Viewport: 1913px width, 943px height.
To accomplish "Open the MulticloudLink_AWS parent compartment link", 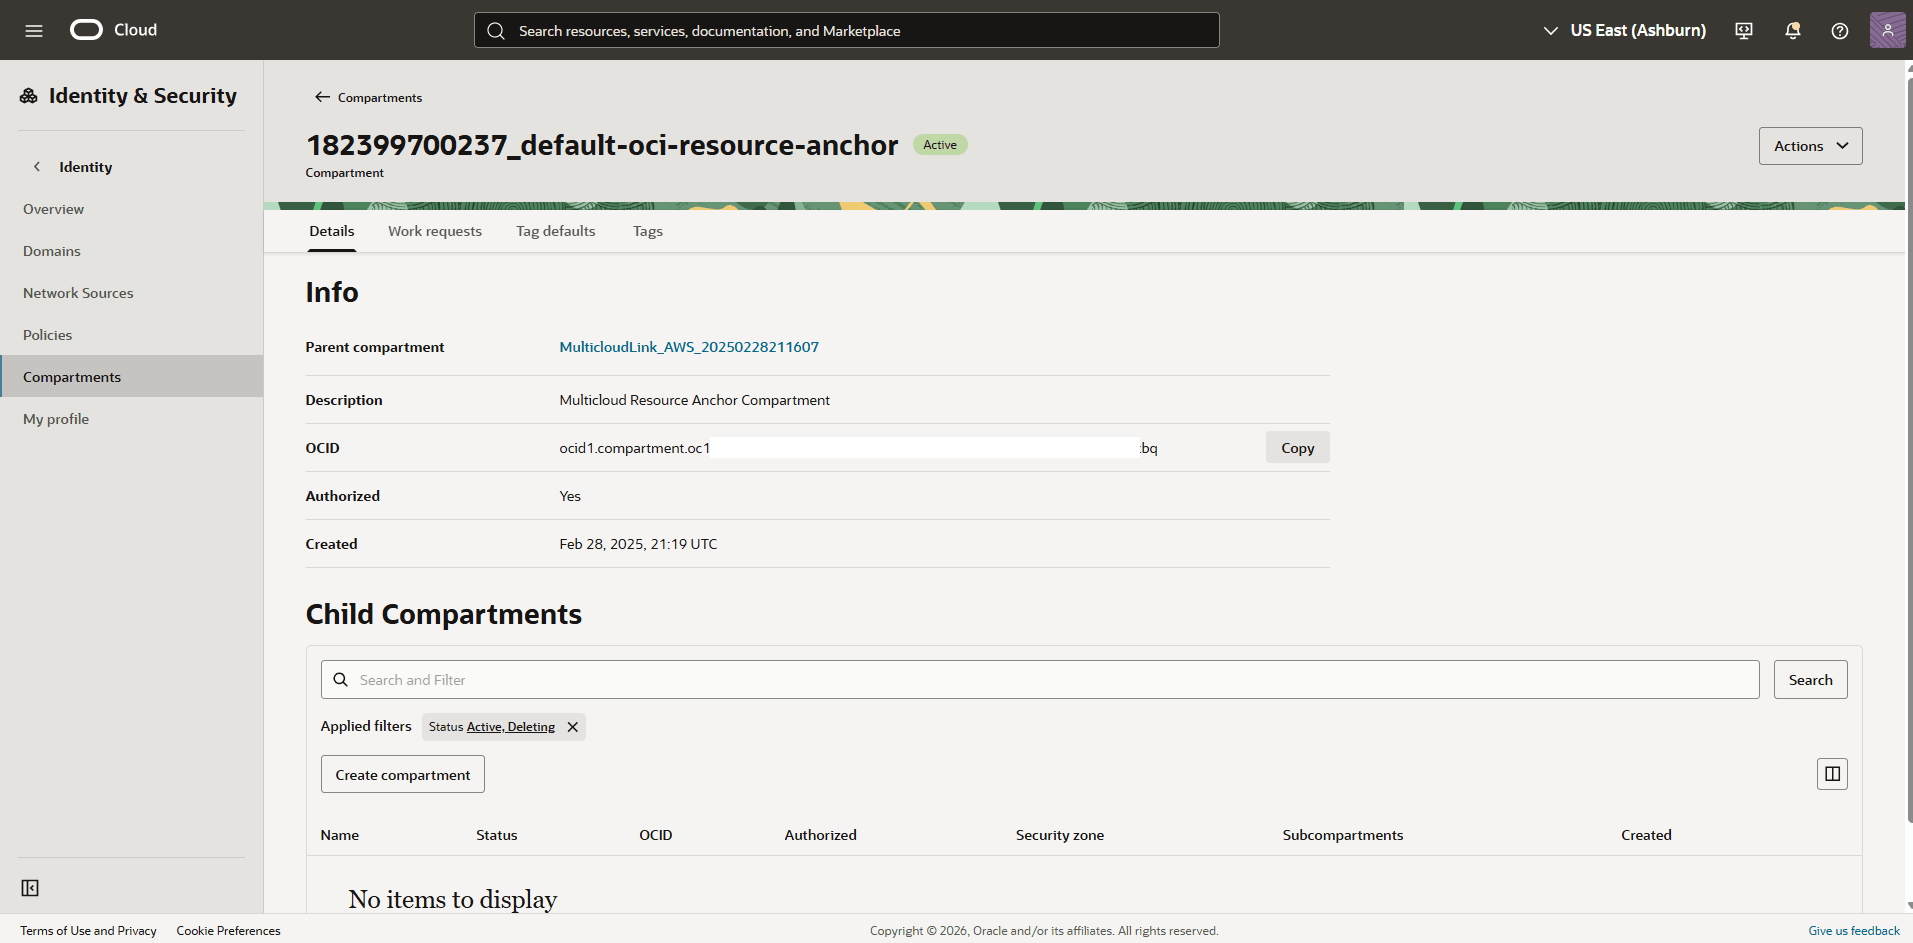I will tap(689, 347).
